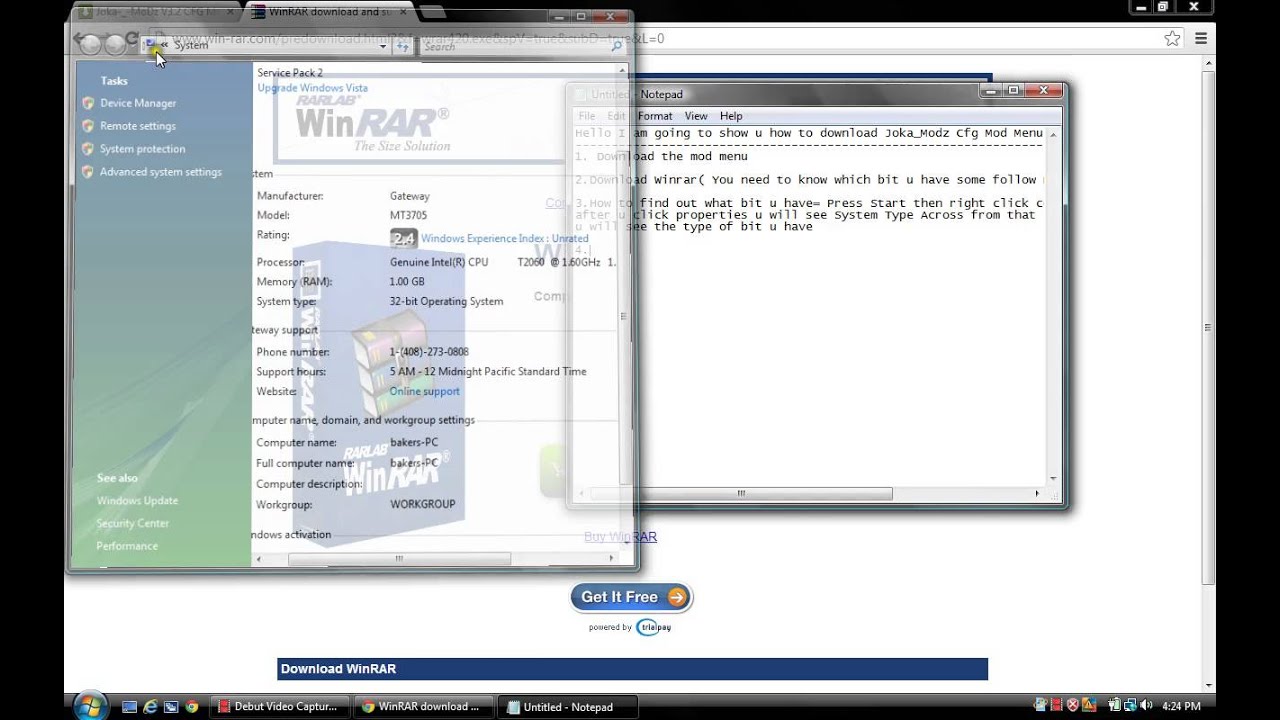Open Device Manager from the Tasks list
Viewport: 1280px width, 720px height.
138,103
